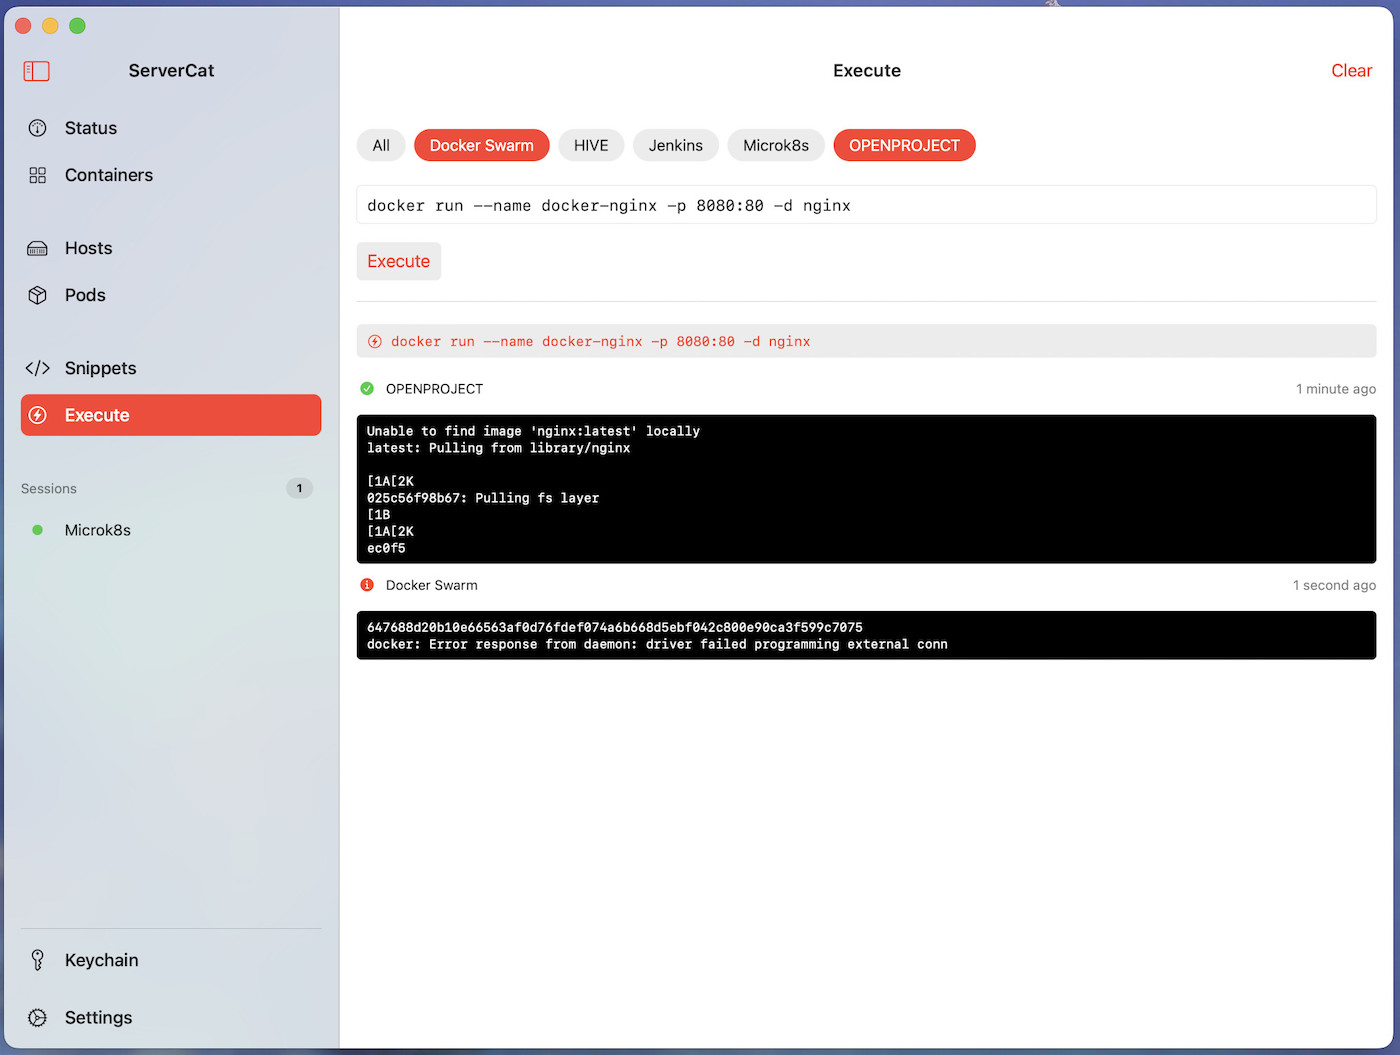Clear the execution history
This screenshot has width=1400, height=1055.
(x=1352, y=70)
